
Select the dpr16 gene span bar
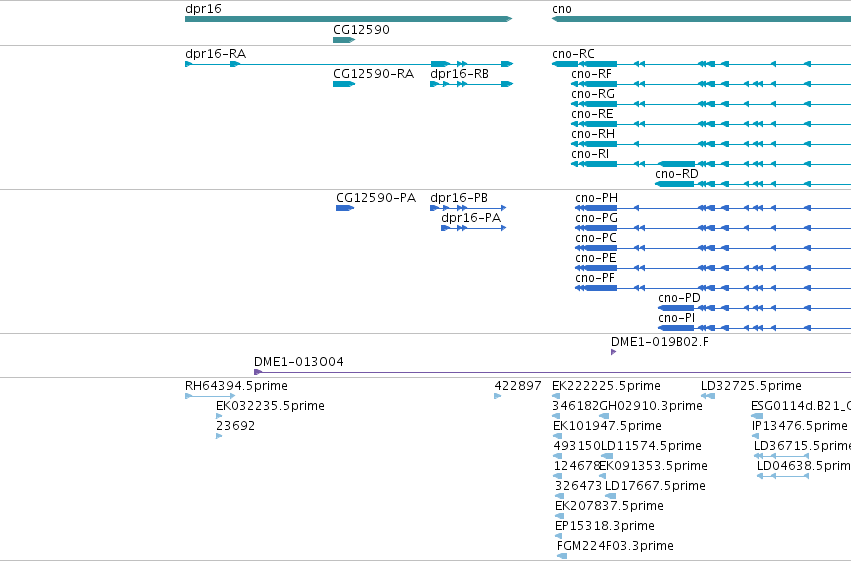coord(348,19)
